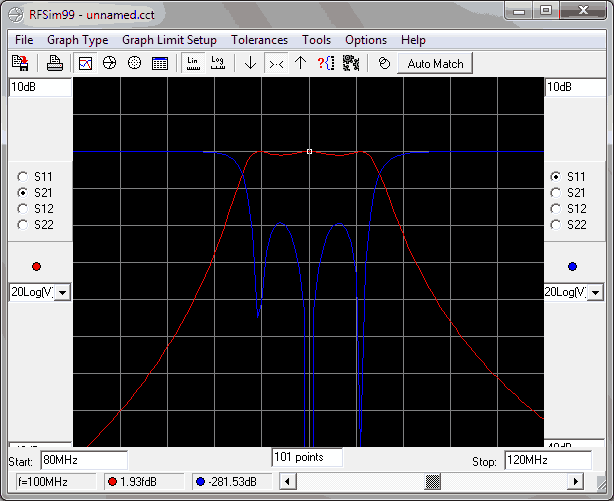This screenshot has height=501, width=614.
Task: Select right trace S22 radio button
Action: pos(556,225)
